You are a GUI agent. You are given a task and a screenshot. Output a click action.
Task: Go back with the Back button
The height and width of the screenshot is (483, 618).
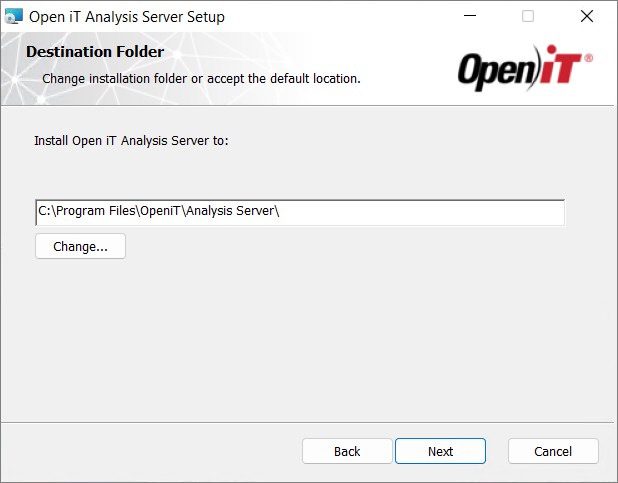point(347,451)
